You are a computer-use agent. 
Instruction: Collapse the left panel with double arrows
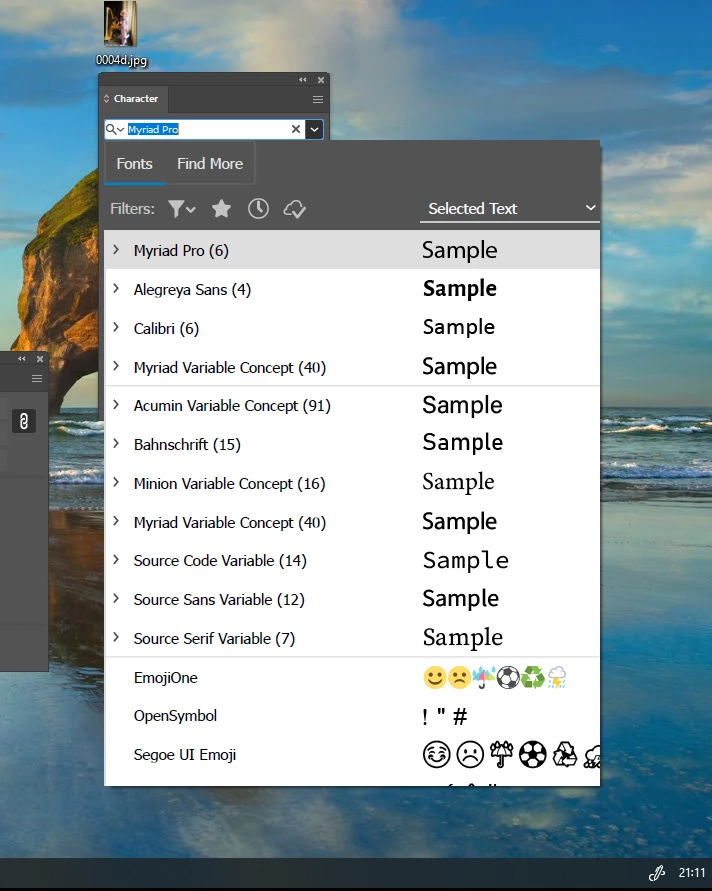(x=22, y=359)
